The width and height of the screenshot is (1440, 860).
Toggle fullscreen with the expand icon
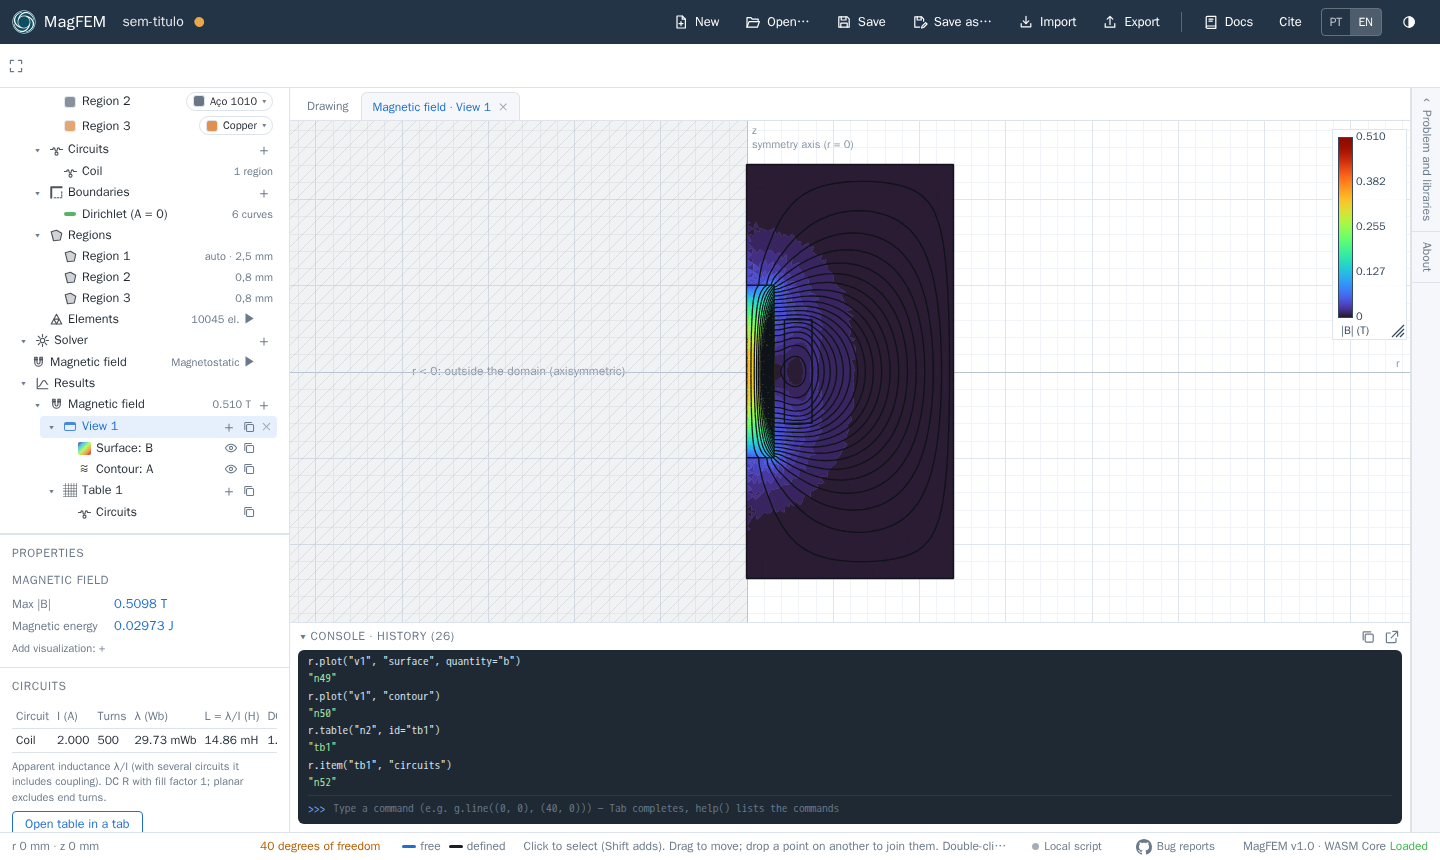pos(16,66)
